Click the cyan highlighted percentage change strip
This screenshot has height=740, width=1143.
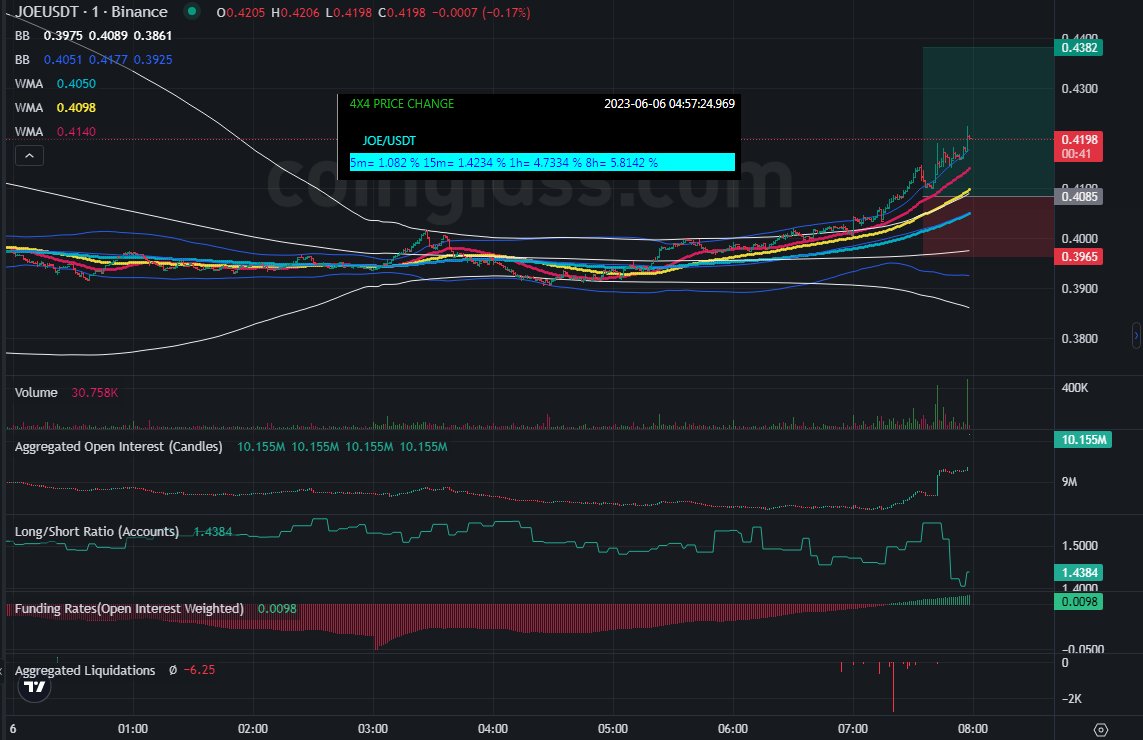click(540, 161)
